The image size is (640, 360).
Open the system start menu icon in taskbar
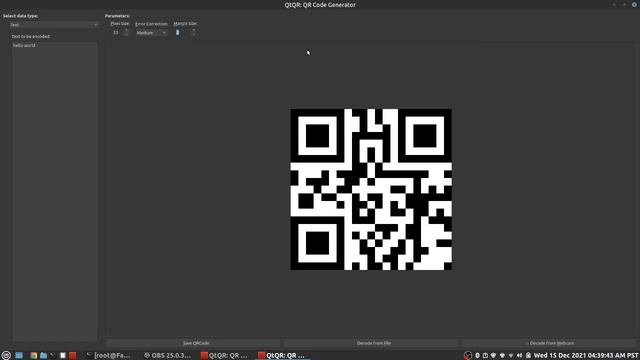pyautogui.click(x=6, y=356)
